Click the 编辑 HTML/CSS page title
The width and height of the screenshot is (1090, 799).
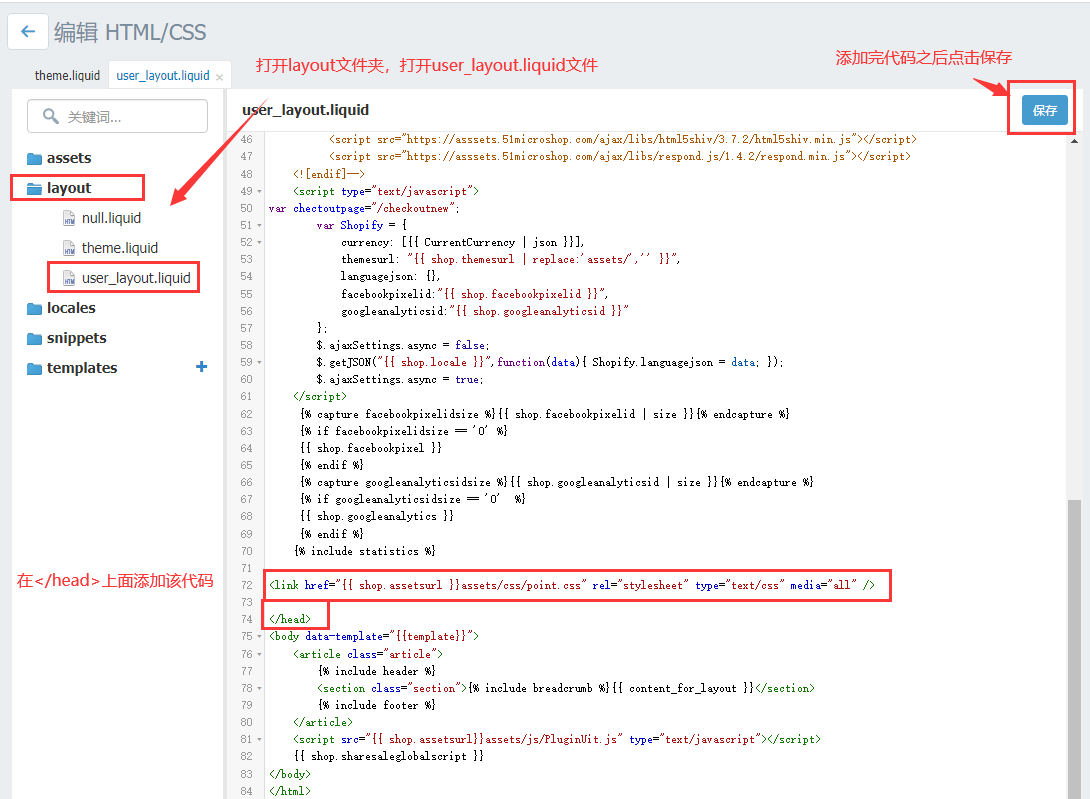click(130, 32)
